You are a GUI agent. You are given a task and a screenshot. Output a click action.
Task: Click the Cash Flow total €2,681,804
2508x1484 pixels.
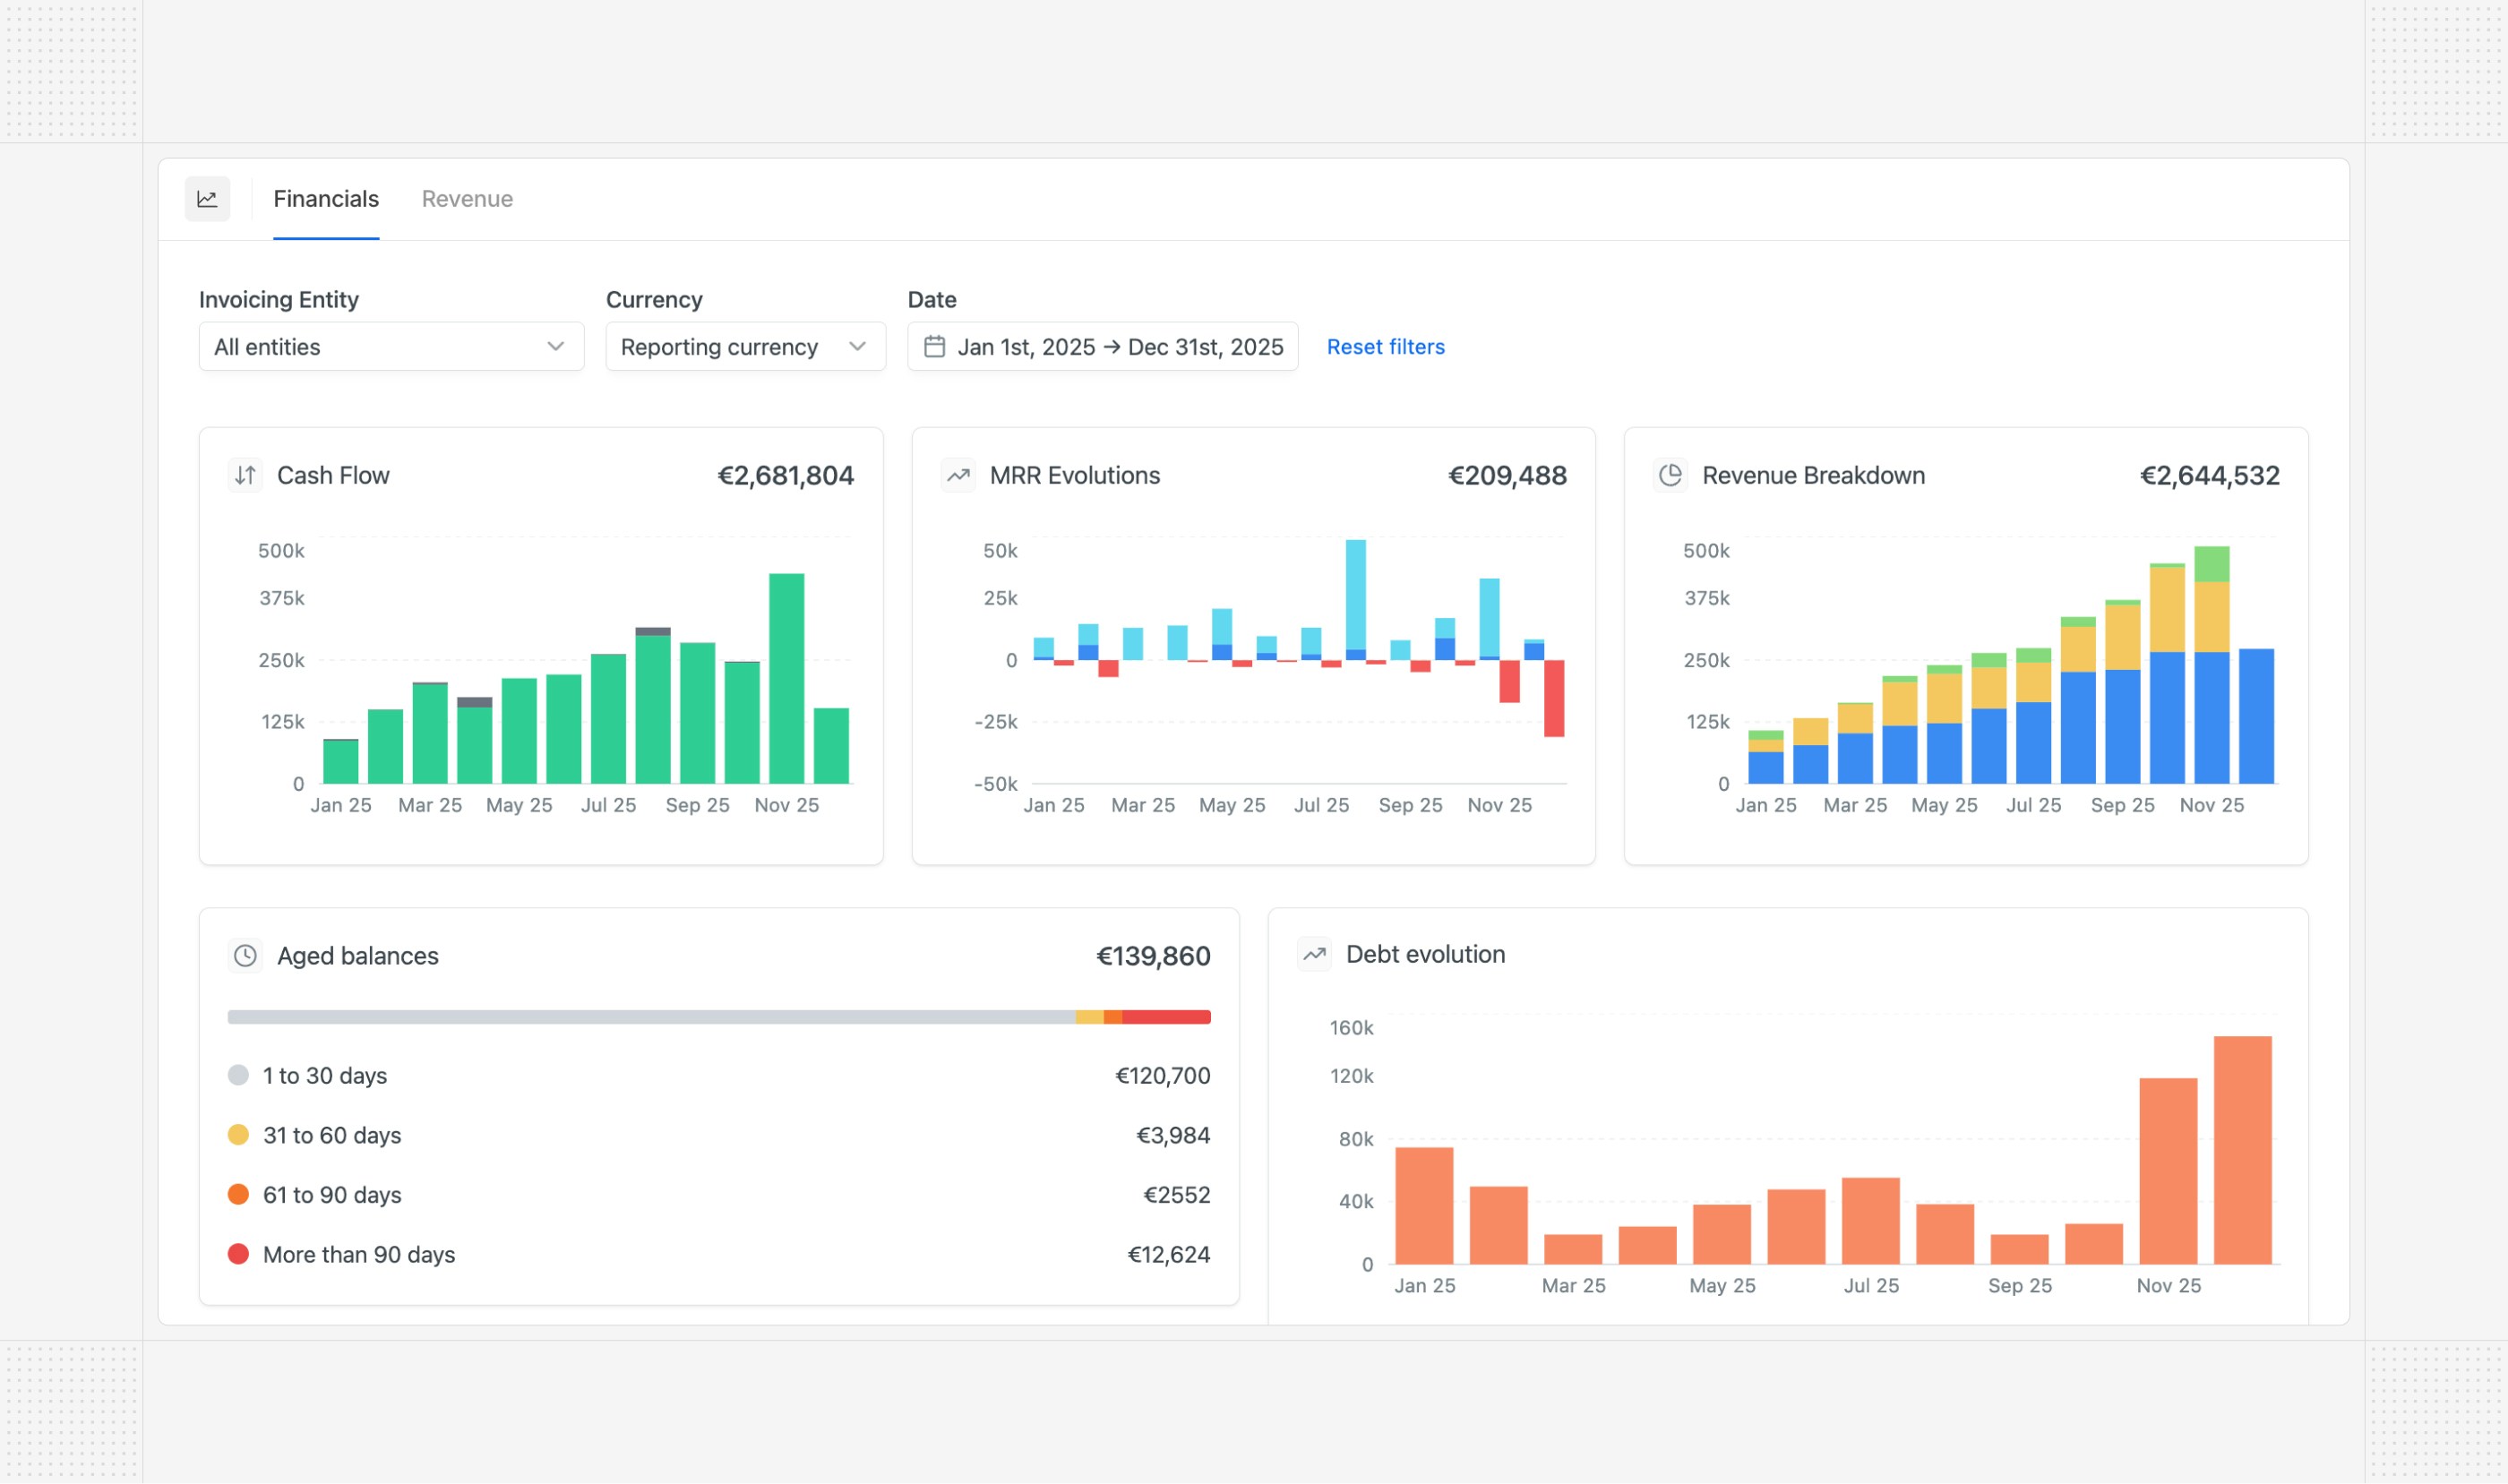point(785,476)
